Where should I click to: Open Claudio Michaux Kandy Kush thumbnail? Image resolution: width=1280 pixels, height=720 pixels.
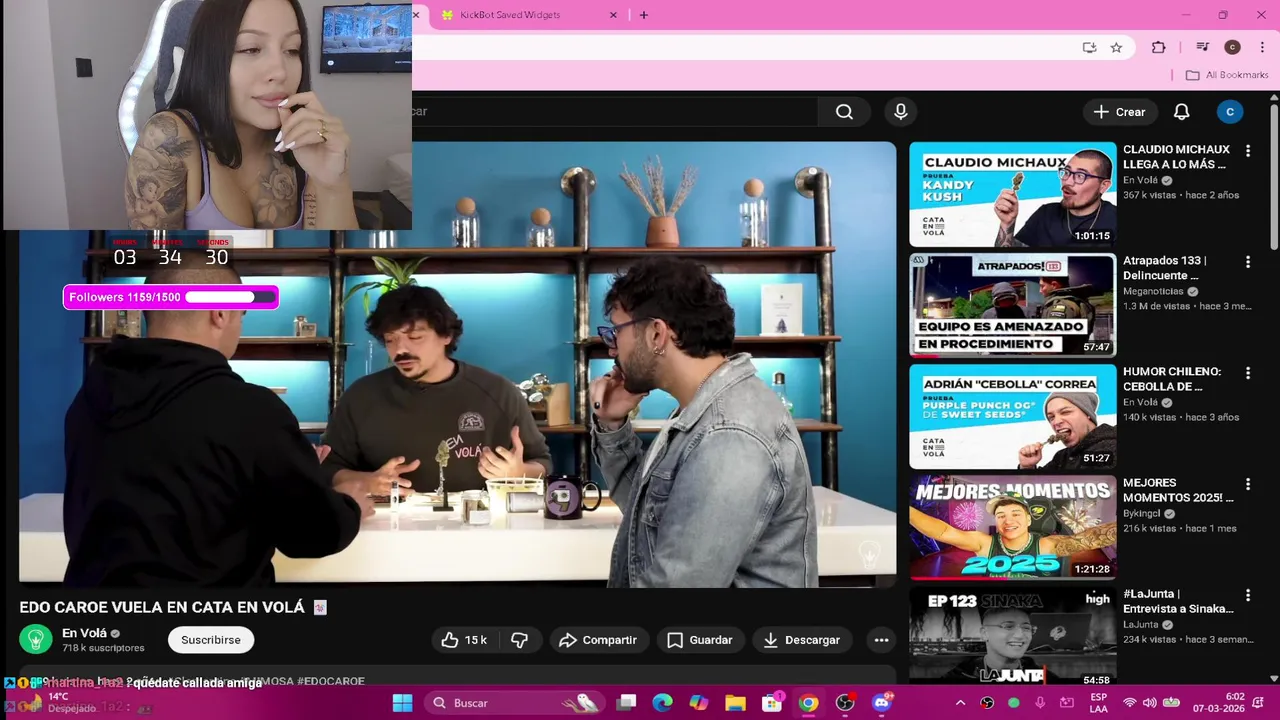point(1012,194)
